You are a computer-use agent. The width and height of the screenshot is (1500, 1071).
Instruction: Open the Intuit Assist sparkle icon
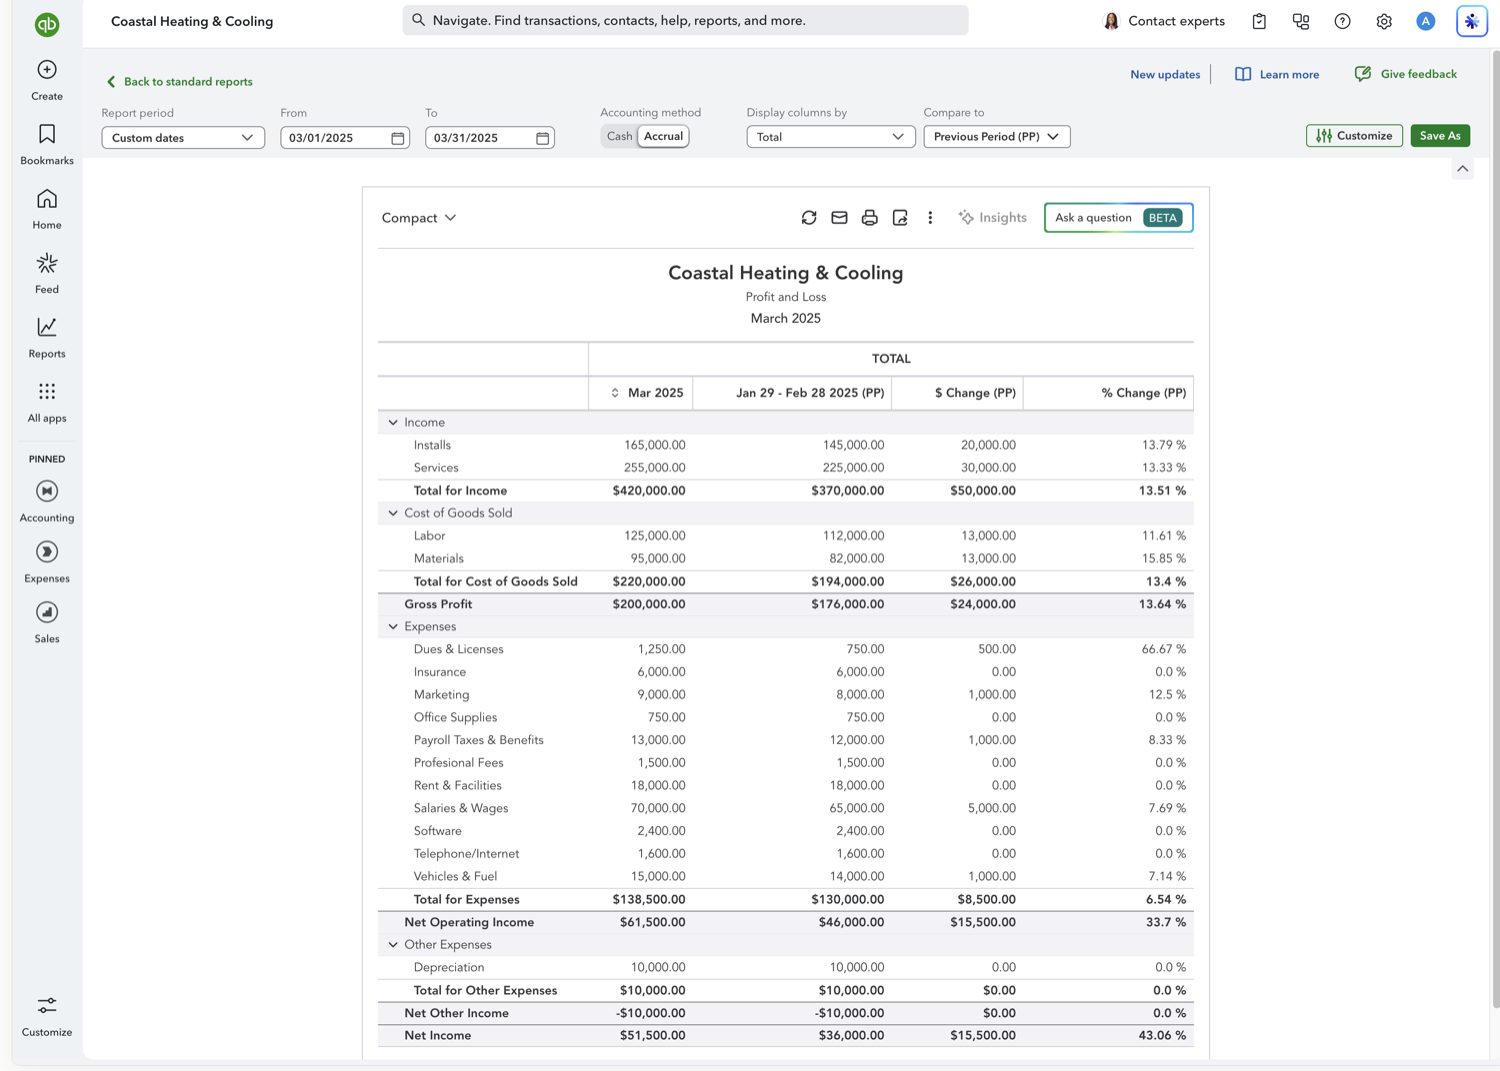tap(1472, 21)
